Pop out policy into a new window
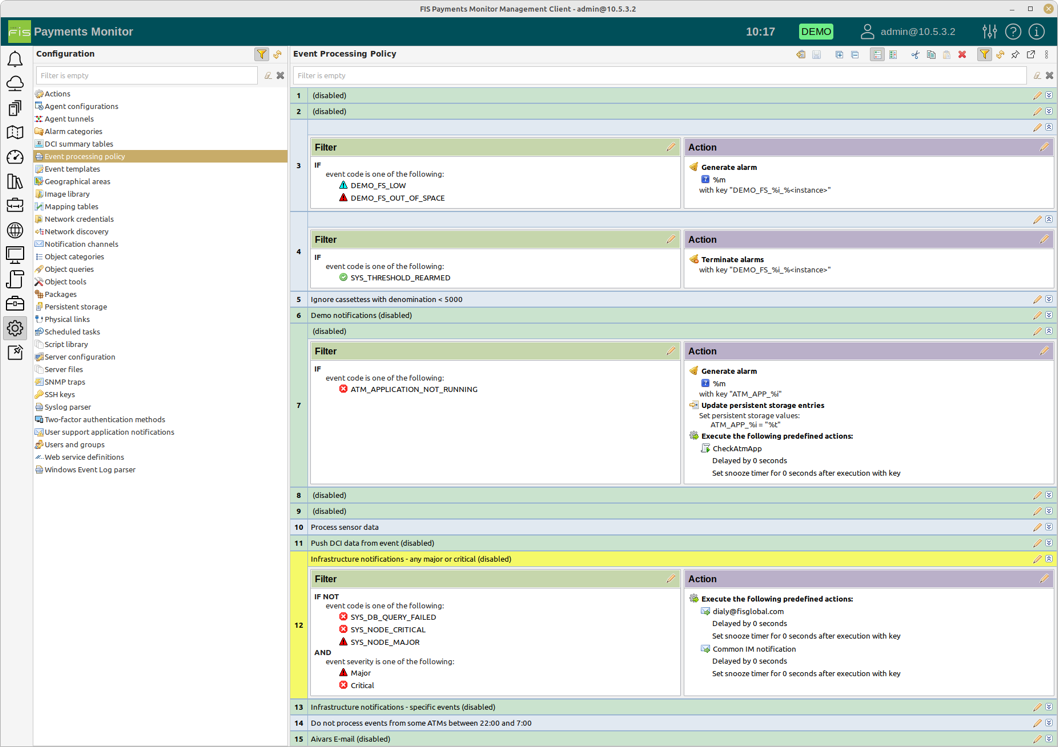Screen dimensions: 1058x747 (1030, 54)
